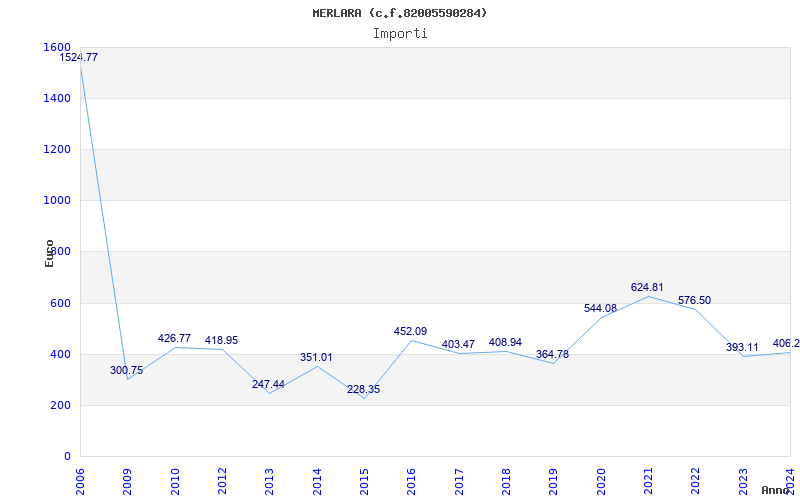Click the x-axis year 2013

pos(269,482)
